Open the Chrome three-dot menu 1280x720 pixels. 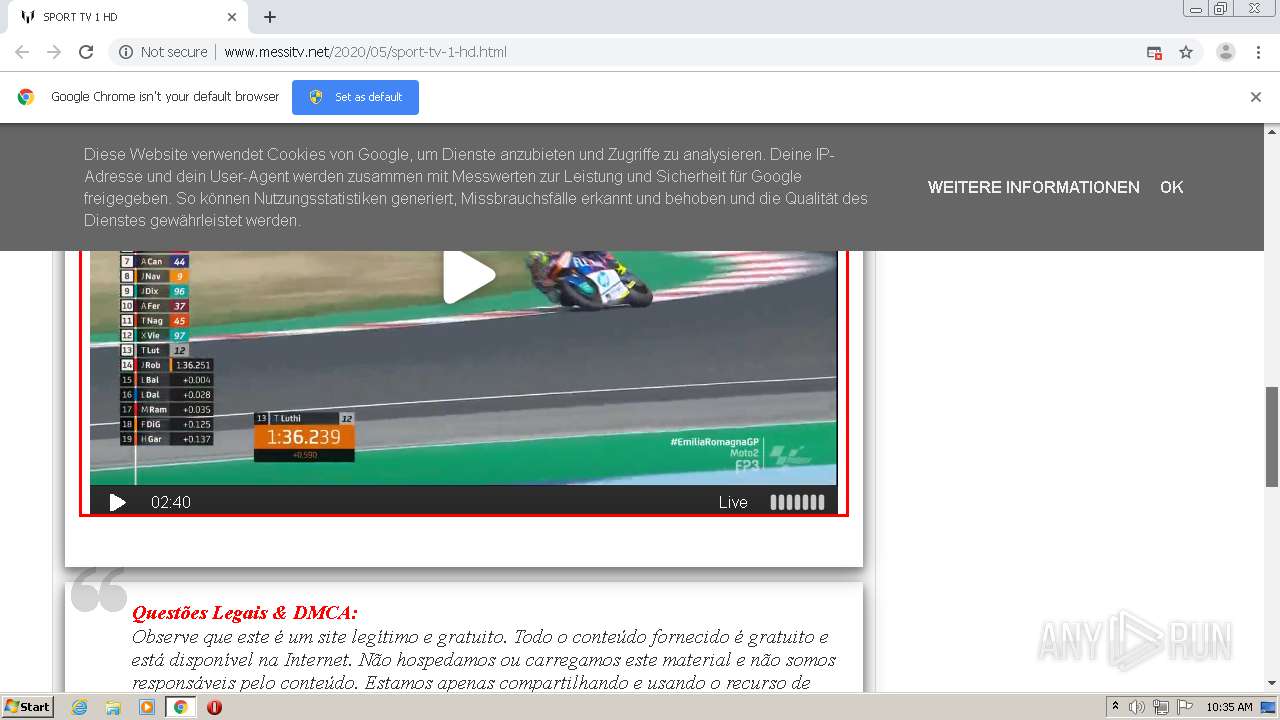tap(1258, 52)
